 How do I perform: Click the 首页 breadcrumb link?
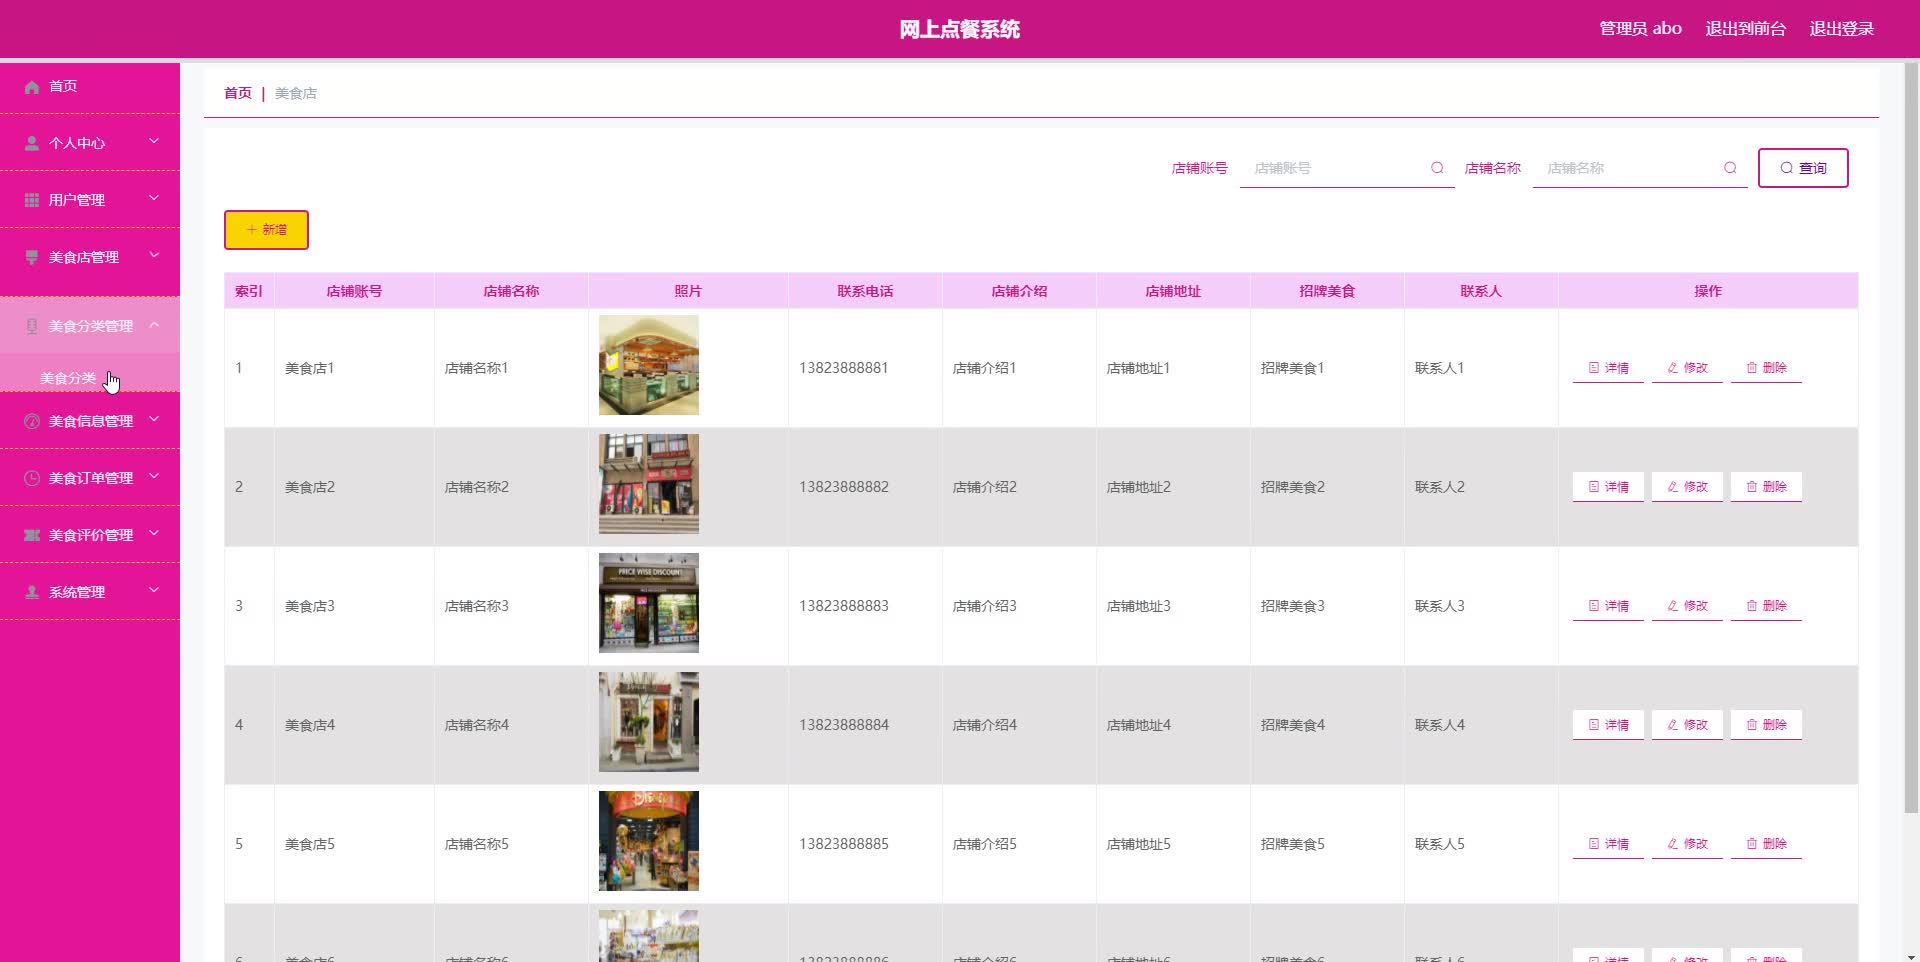coord(238,93)
